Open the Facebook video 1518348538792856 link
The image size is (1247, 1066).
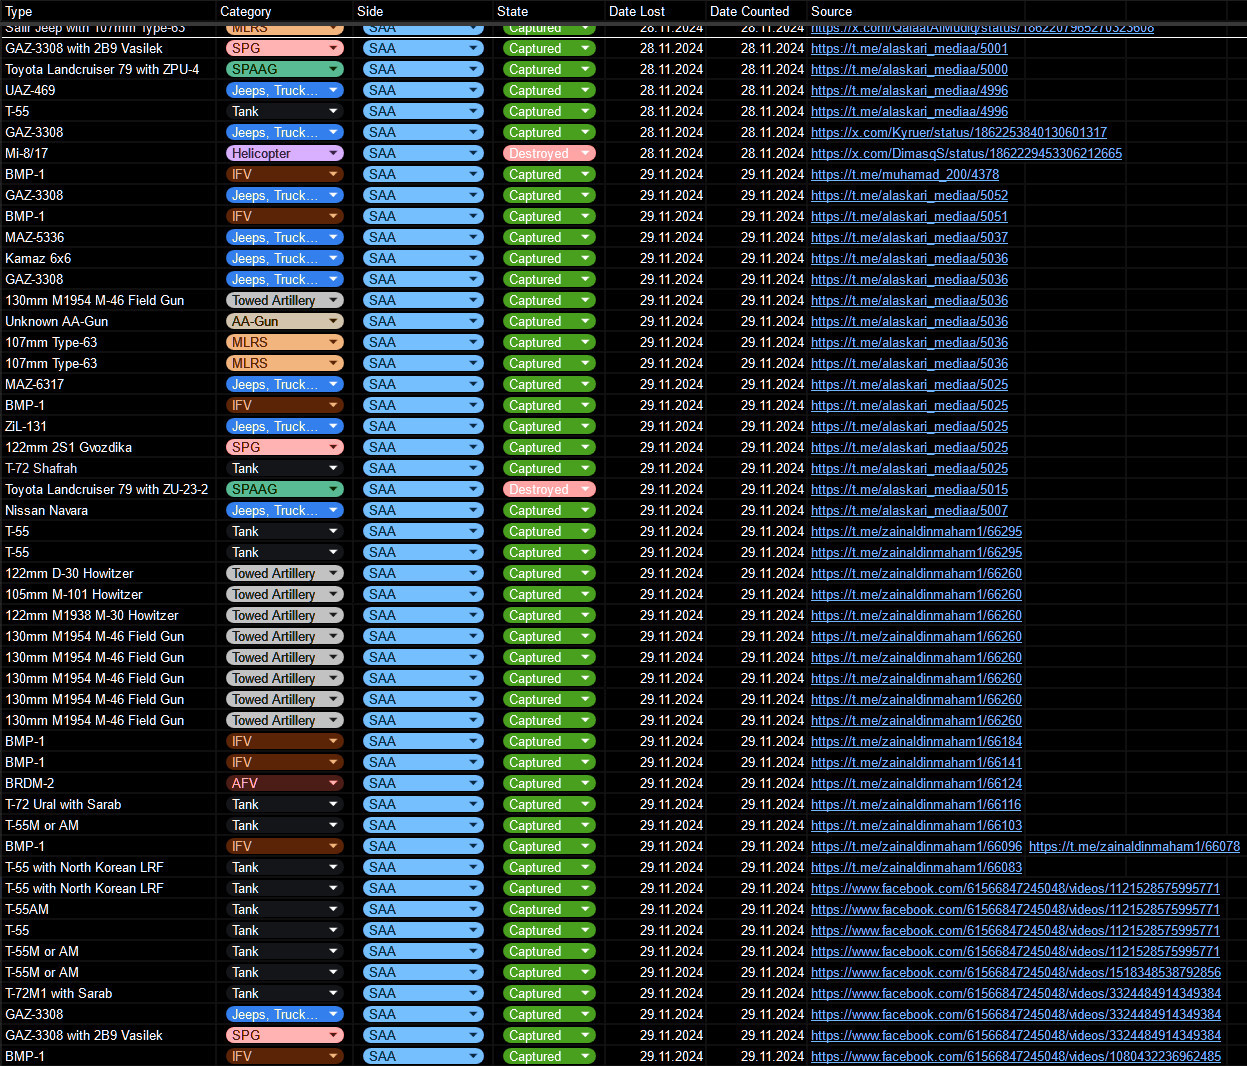point(1015,972)
